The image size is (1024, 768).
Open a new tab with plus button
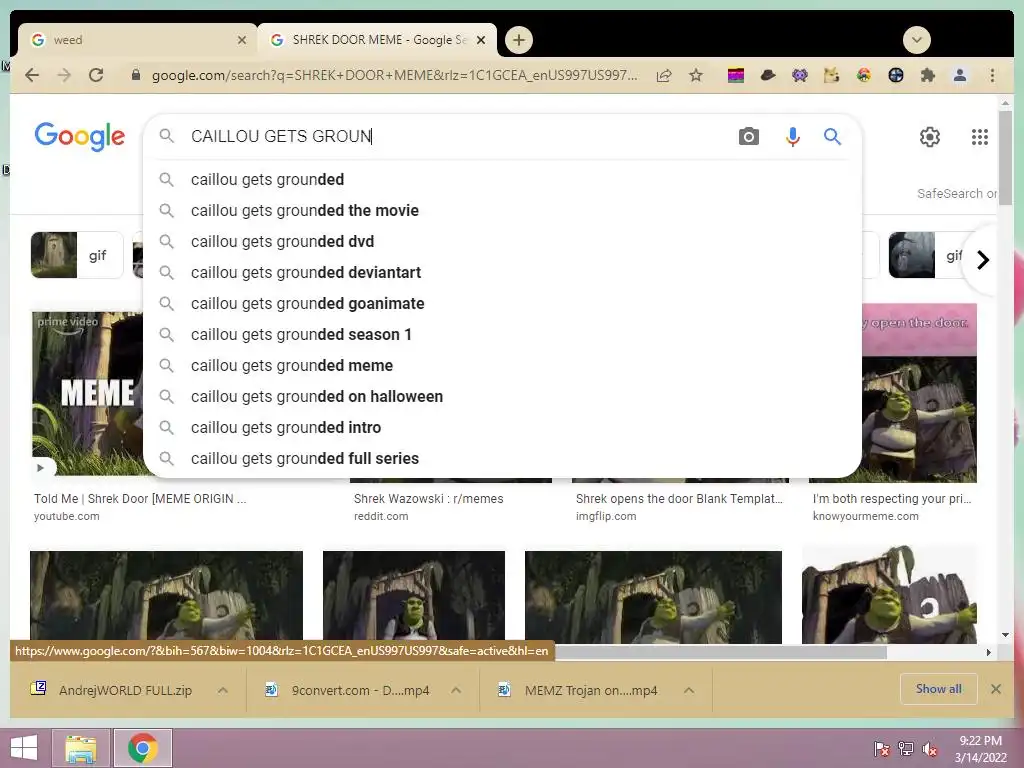coord(519,40)
